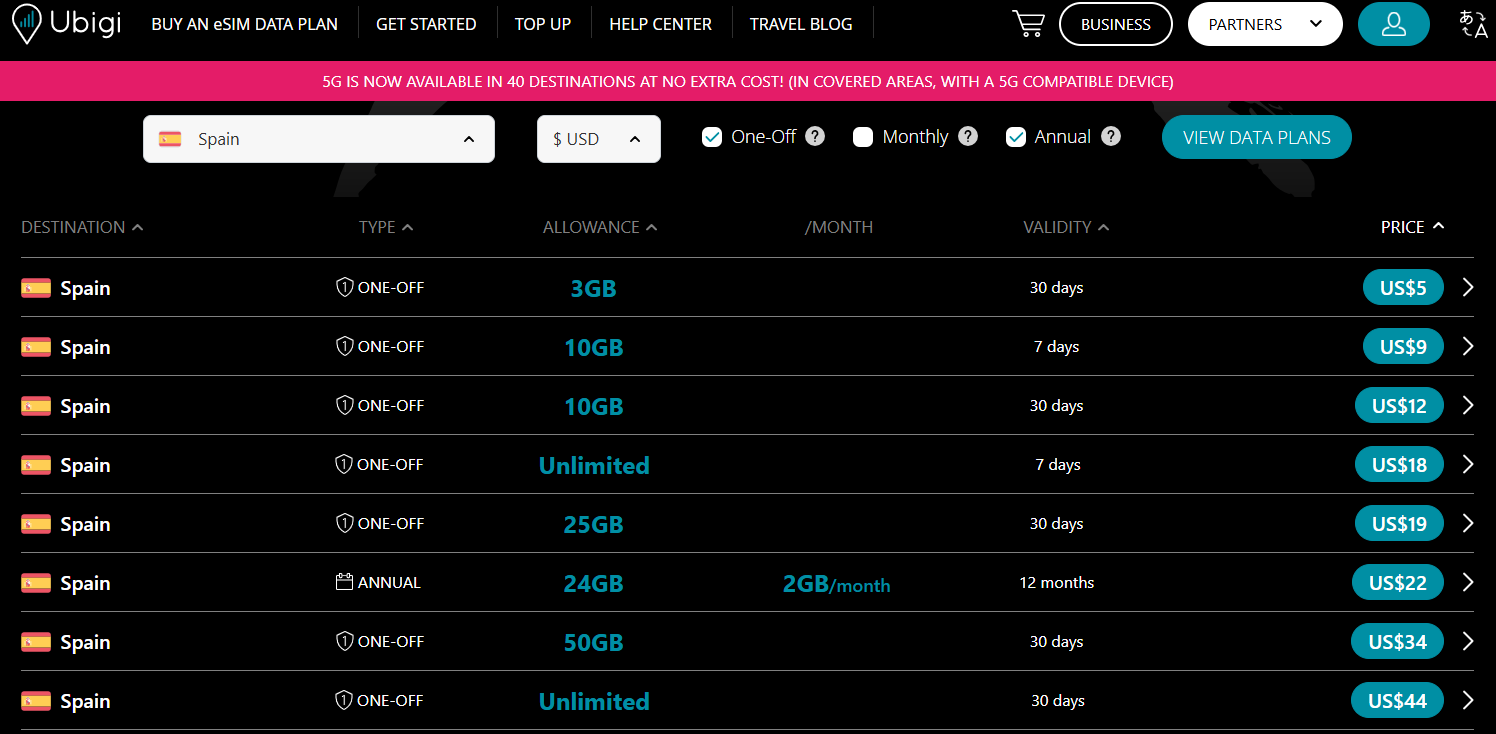1496x734 pixels.
Task: Click shield icon in US$5 row
Action: (x=344, y=288)
